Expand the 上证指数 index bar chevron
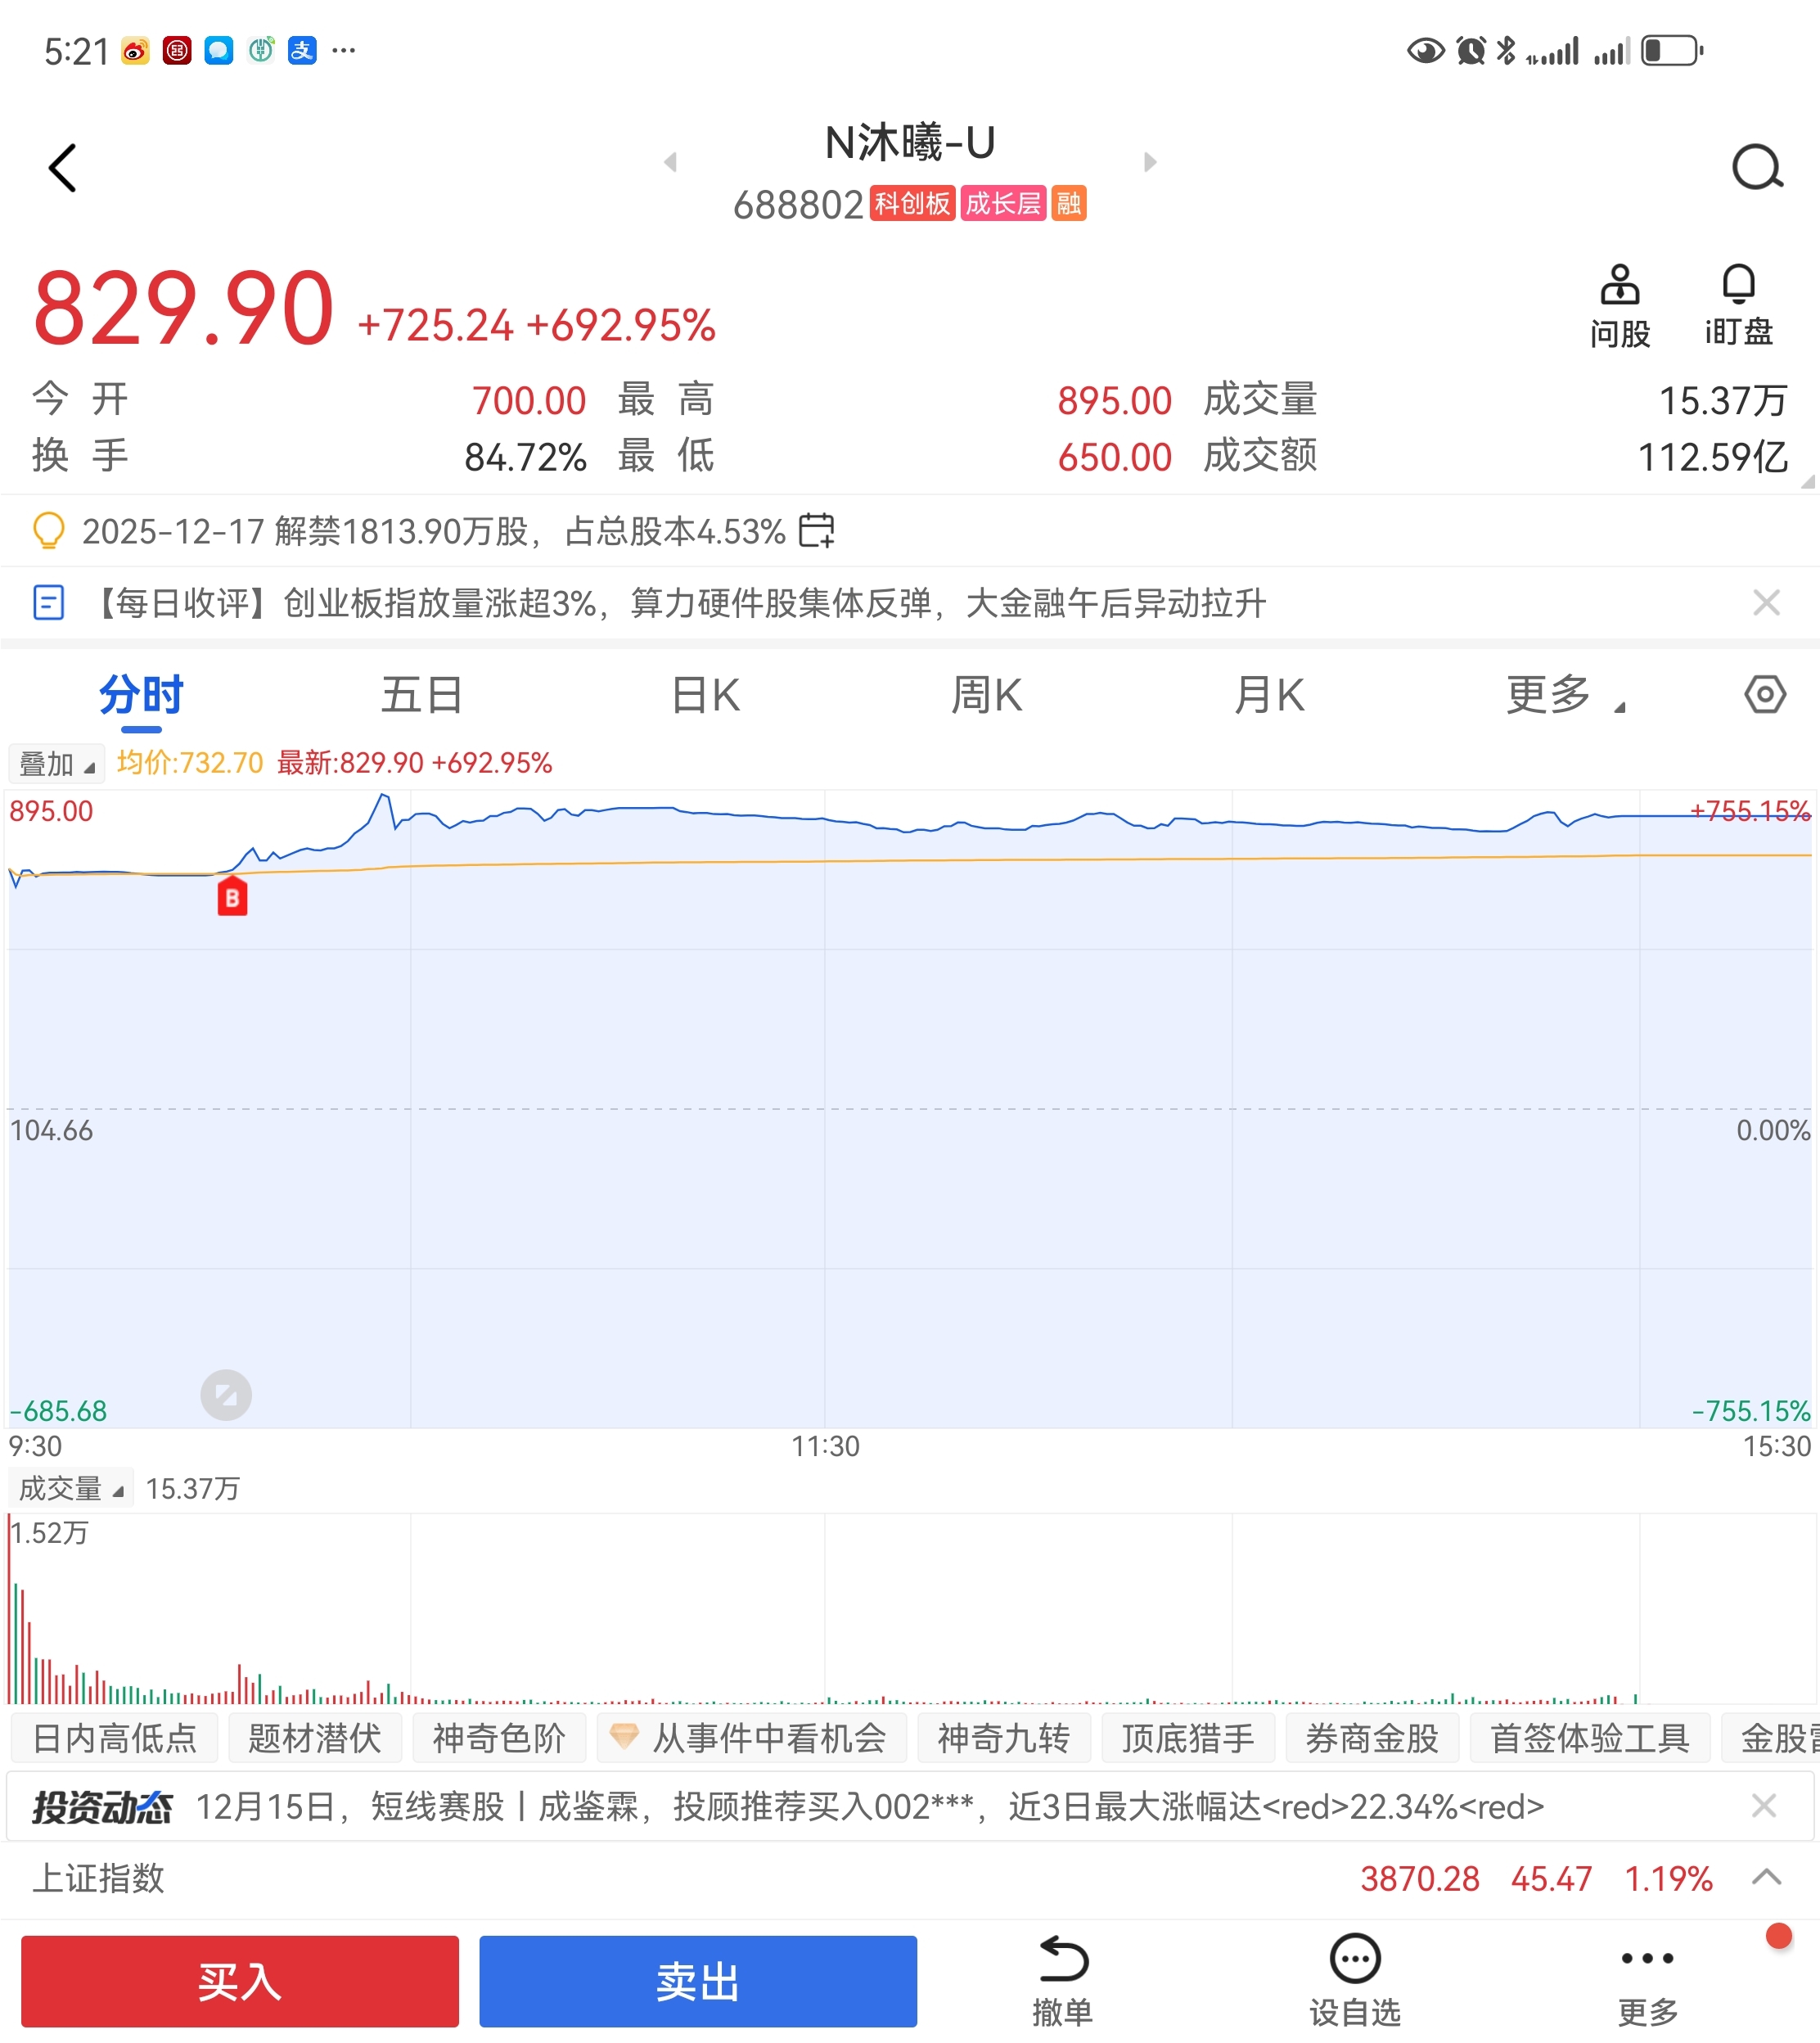The image size is (1820, 2043). [x=1767, y=1877]
